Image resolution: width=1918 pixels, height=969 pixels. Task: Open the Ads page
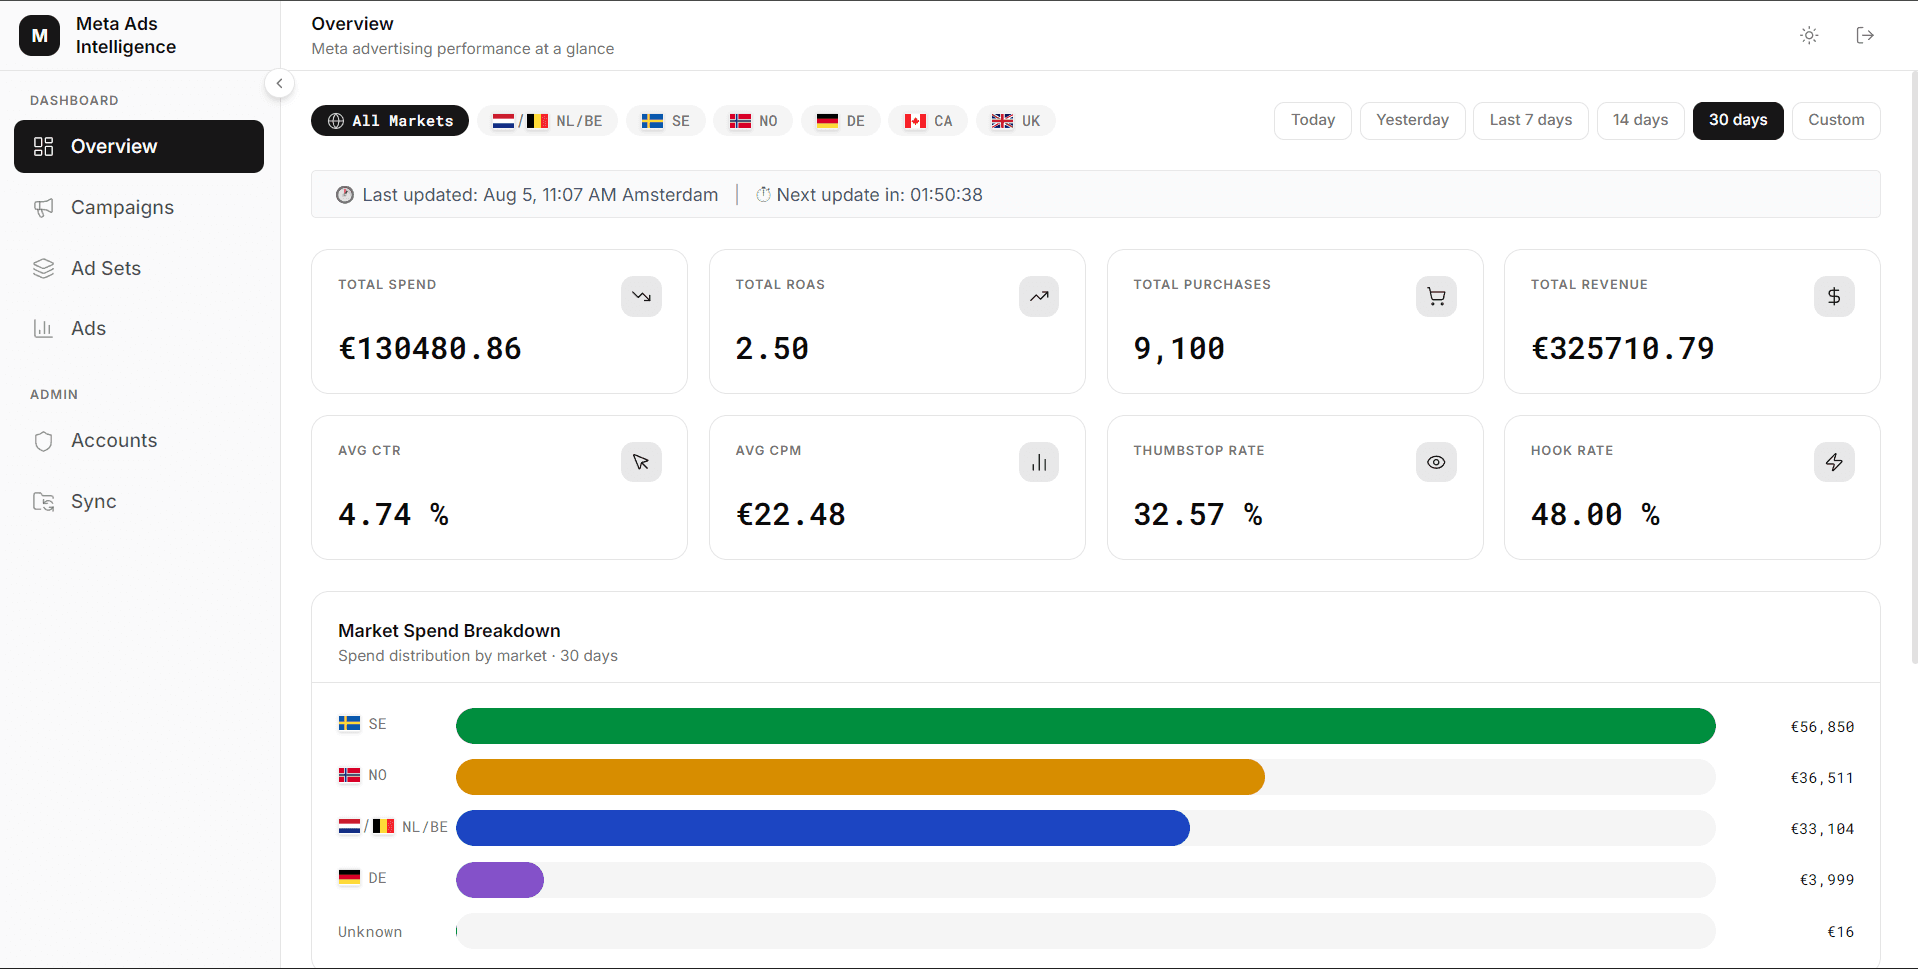coord(139,328)
